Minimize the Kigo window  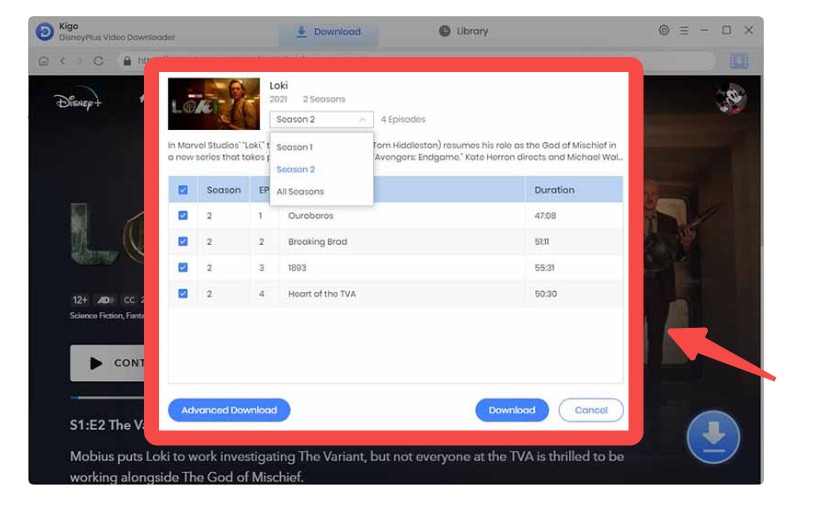(x=704, y=31)
